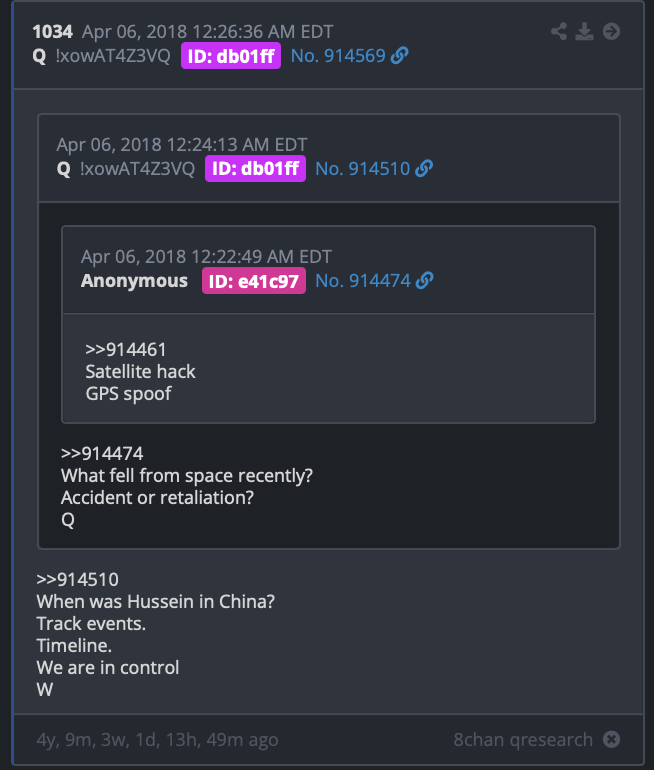The image size is (654, 770).
Task: Remove the 8chan qresearch filter with the X icon
Action: pos(611,739)
